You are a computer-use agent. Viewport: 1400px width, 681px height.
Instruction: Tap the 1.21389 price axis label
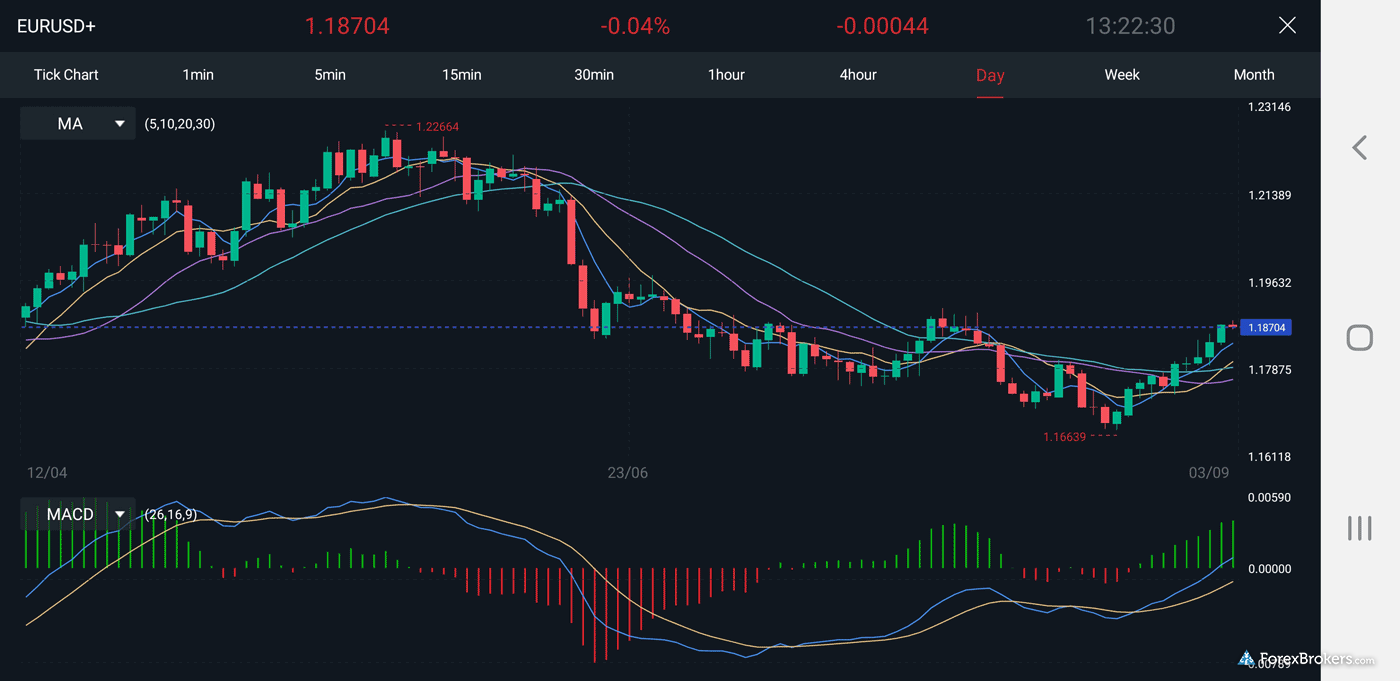[1270, 195]
